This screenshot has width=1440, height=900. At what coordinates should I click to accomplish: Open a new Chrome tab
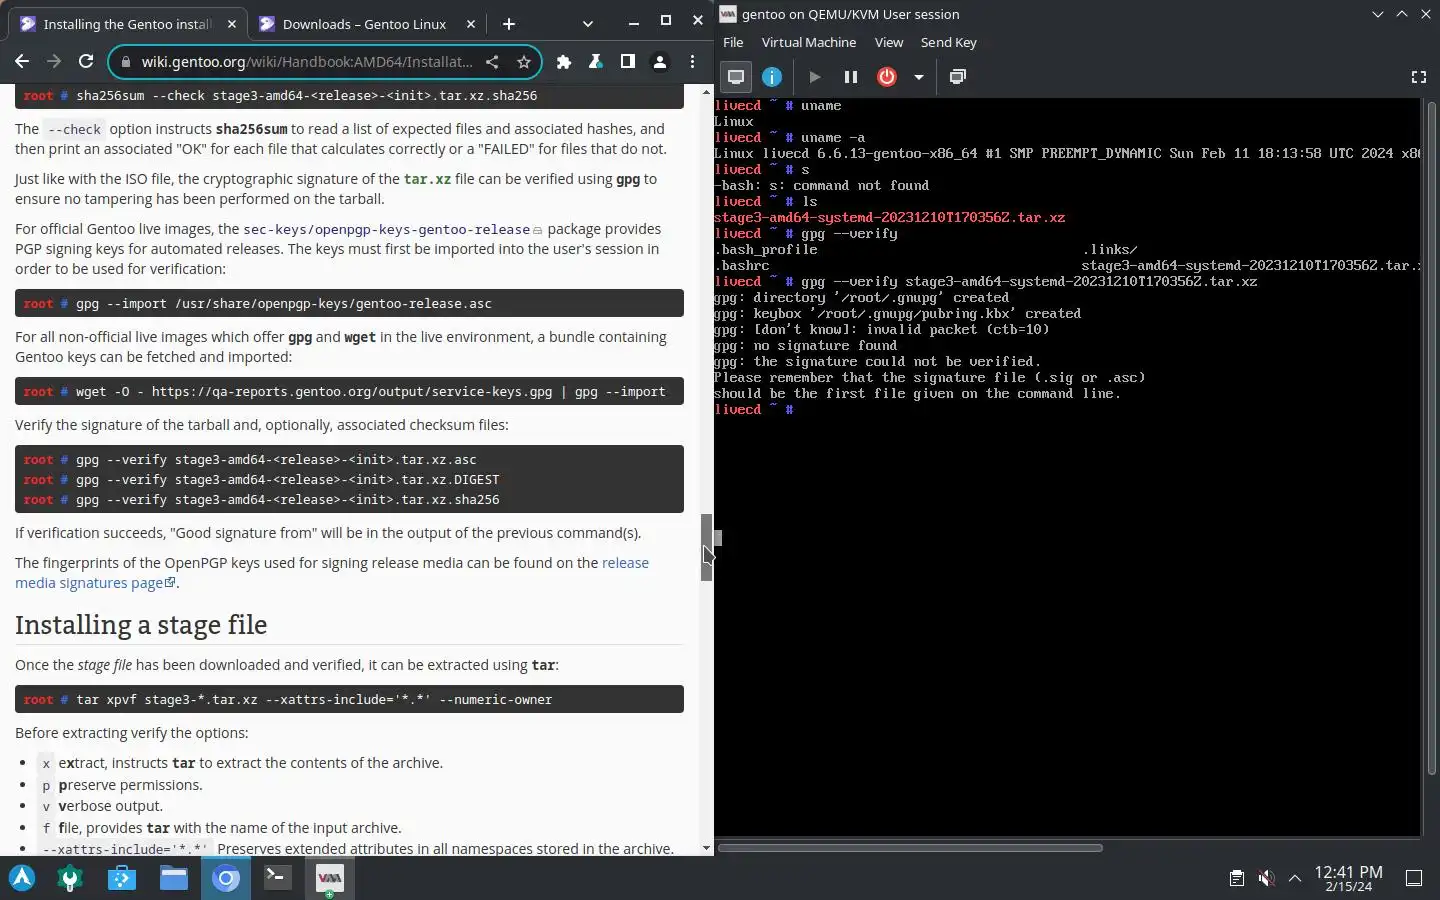[508, 24]
